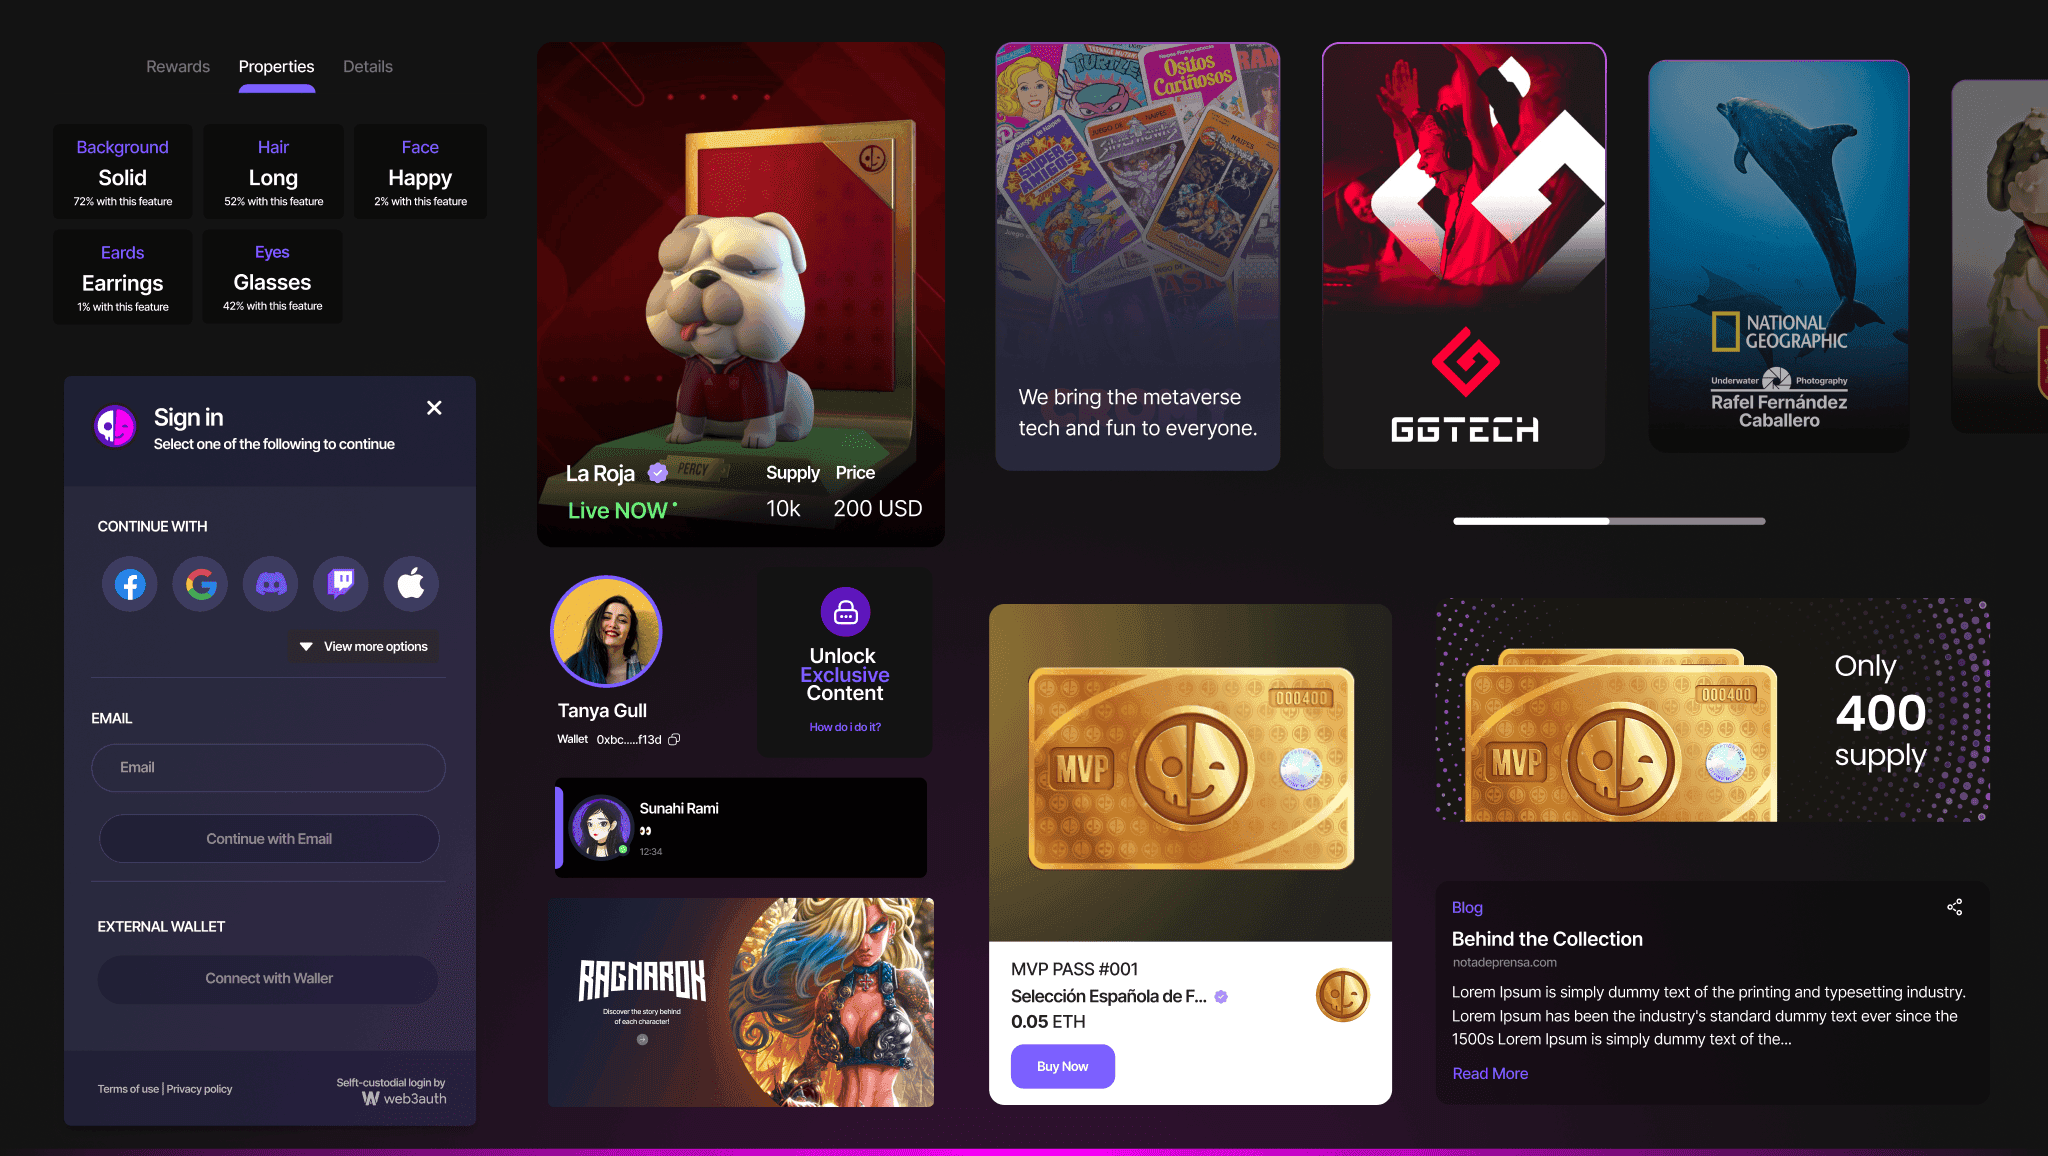The width and height of the screenshot is (2048, 1156).
Task: Select the Twitch login icon
Action: point(341,584)
